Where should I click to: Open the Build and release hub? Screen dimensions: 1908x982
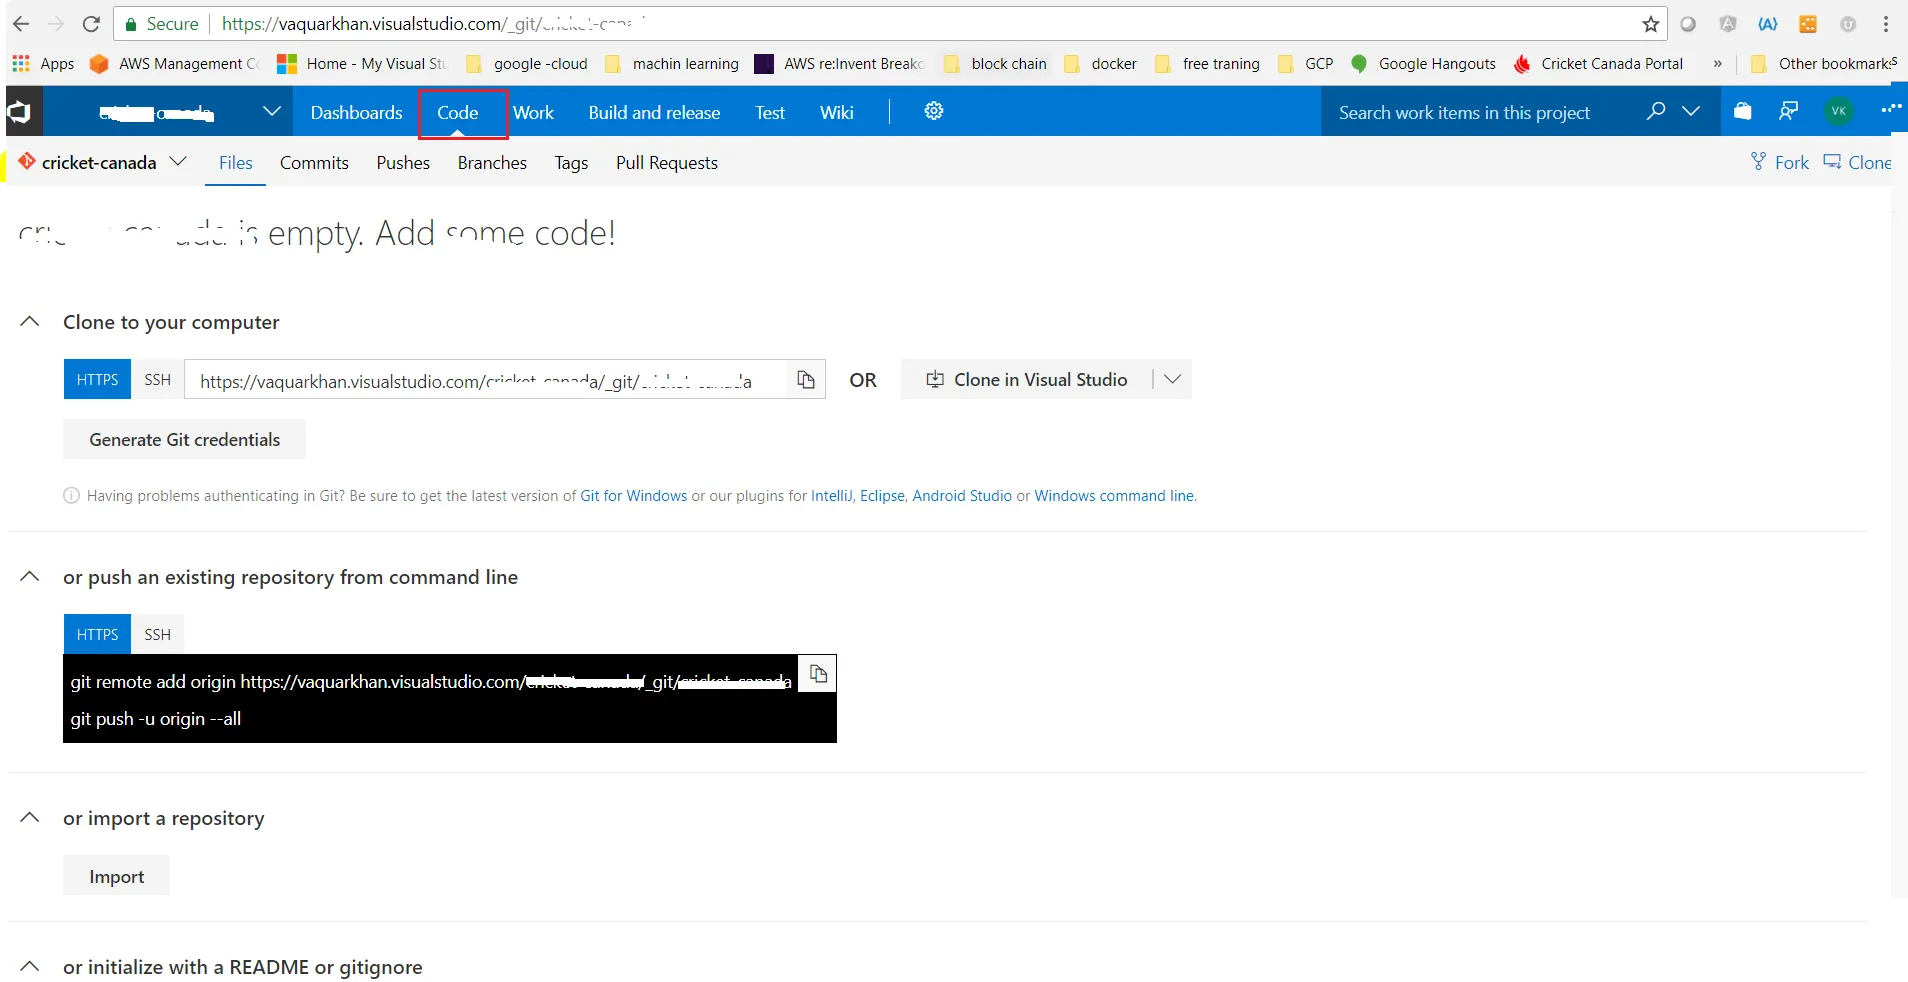point(654,113)
